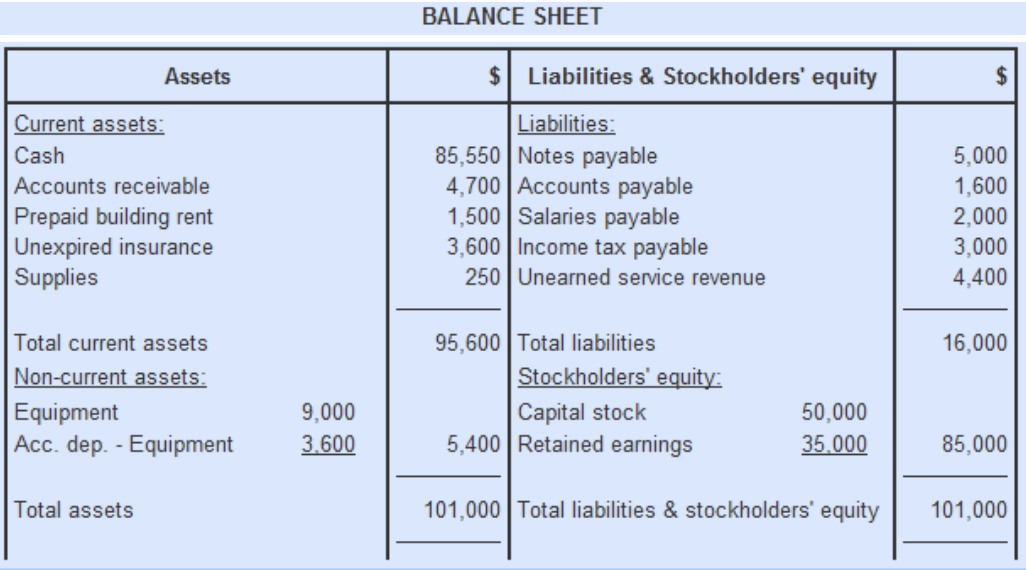Click the Supplies value 250

click(482, 277)
